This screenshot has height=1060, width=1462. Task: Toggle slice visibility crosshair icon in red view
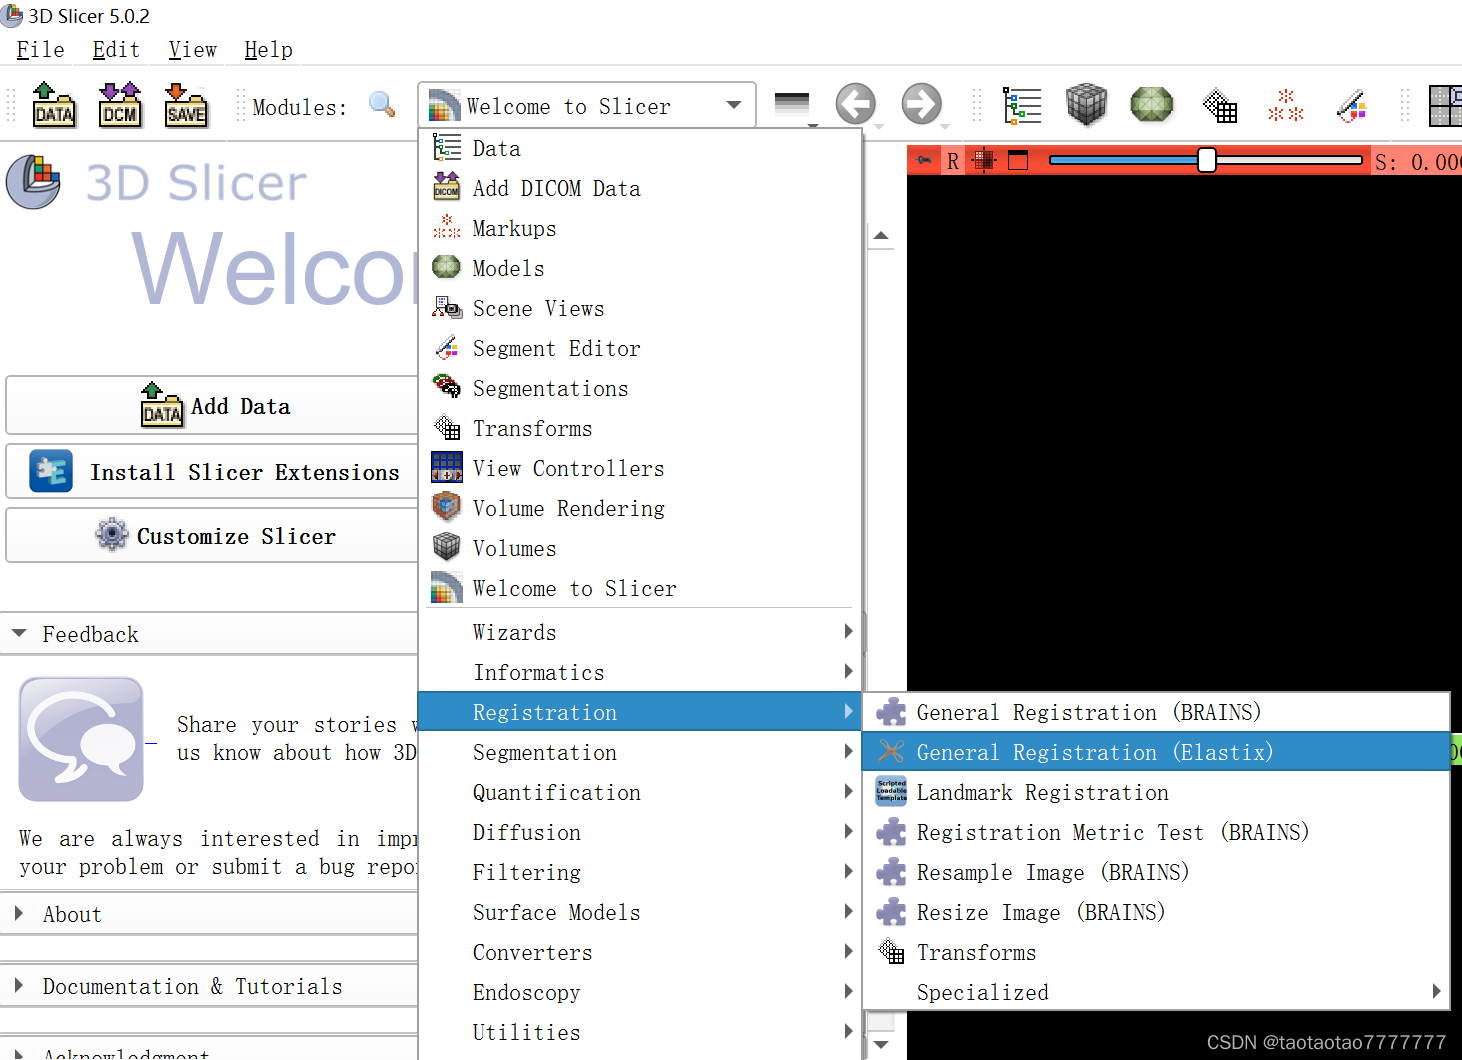coord(984,160)
